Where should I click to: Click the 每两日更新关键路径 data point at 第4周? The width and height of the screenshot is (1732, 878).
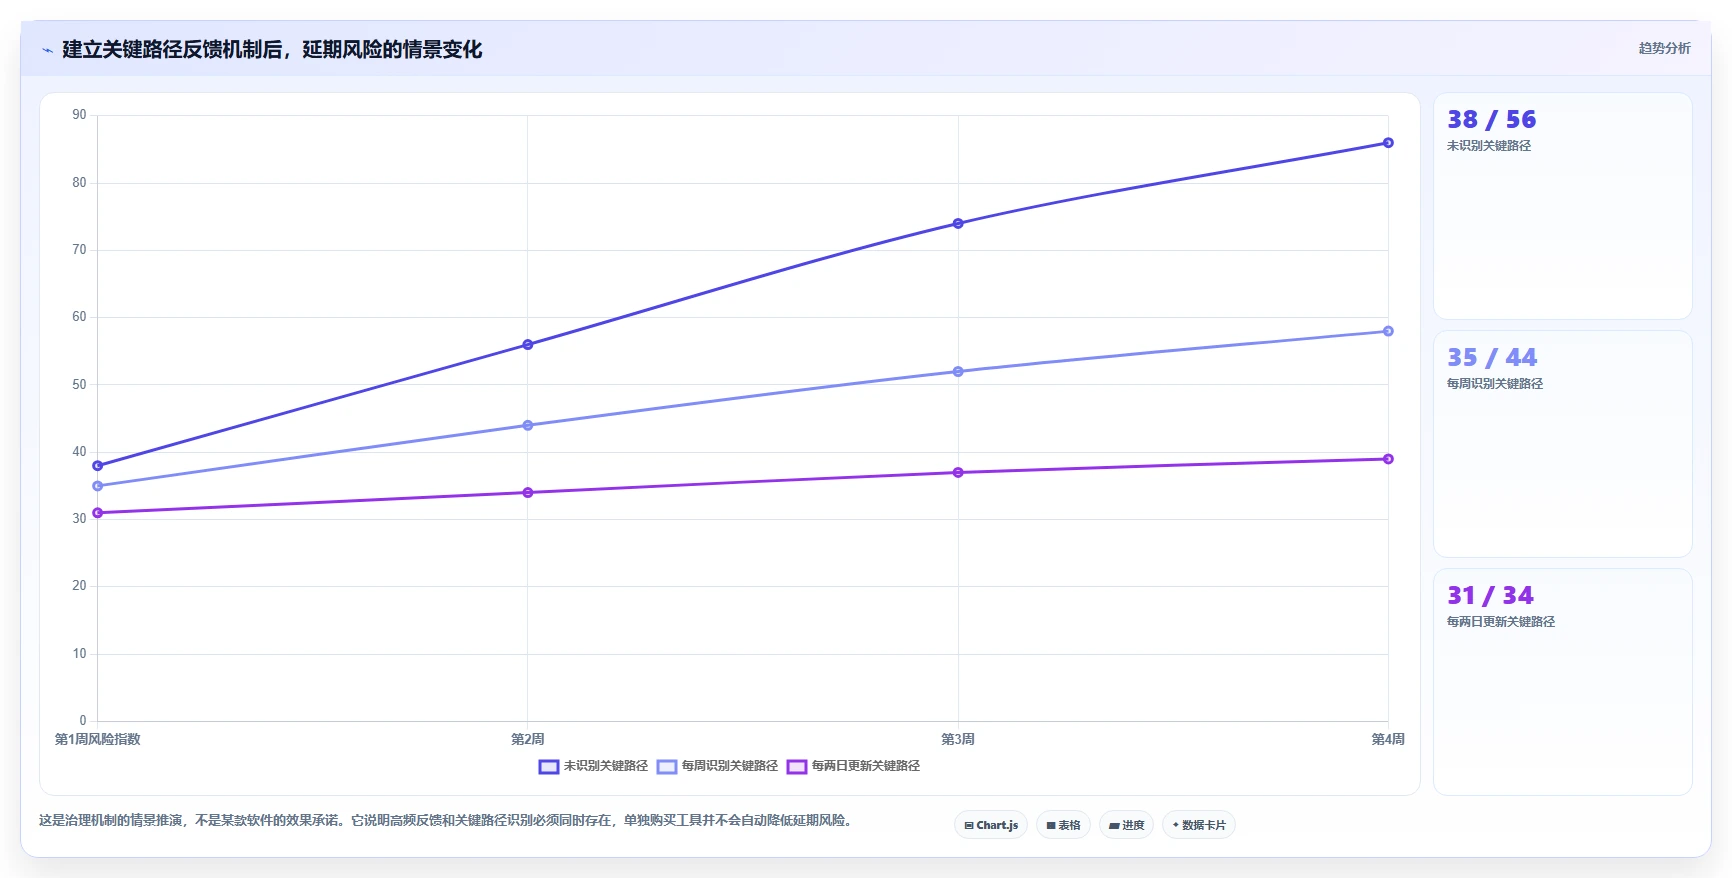(1388, 459)
